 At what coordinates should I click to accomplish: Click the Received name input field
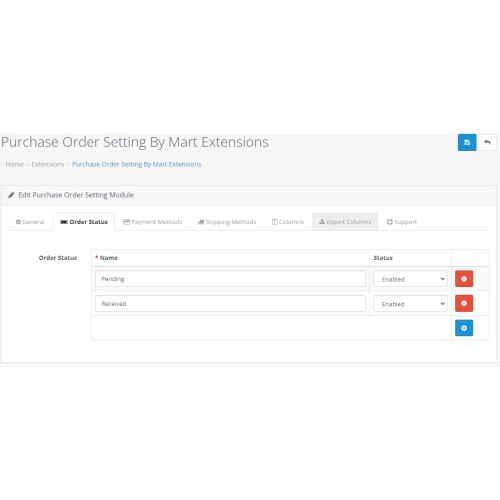click(x=230, y=304)
